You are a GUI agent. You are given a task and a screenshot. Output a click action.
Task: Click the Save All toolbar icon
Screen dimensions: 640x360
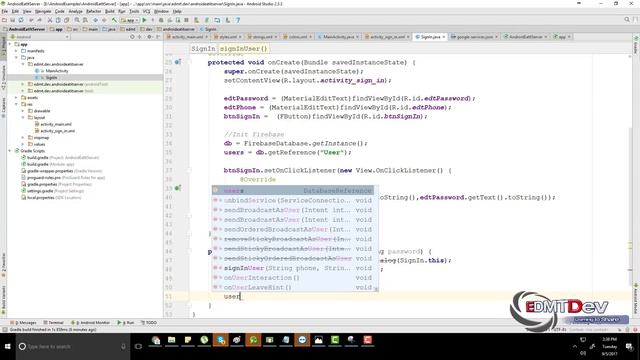[x=12, y=20]
